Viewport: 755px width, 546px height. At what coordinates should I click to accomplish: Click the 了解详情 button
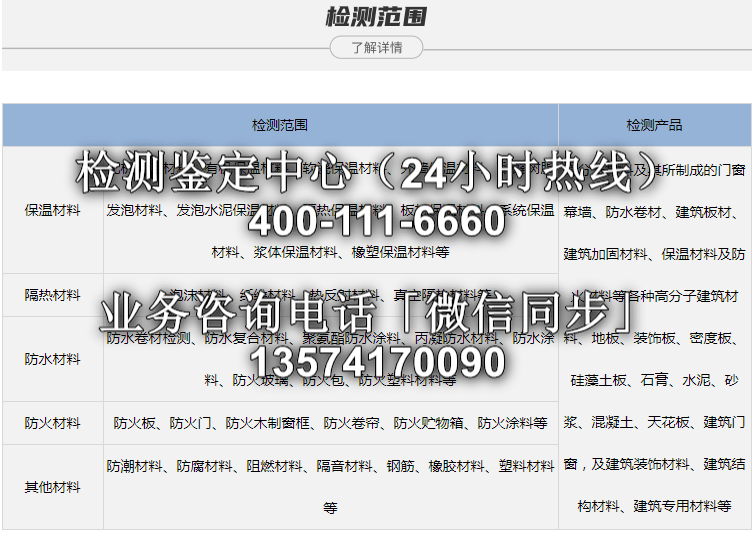(x=377, y=47)
